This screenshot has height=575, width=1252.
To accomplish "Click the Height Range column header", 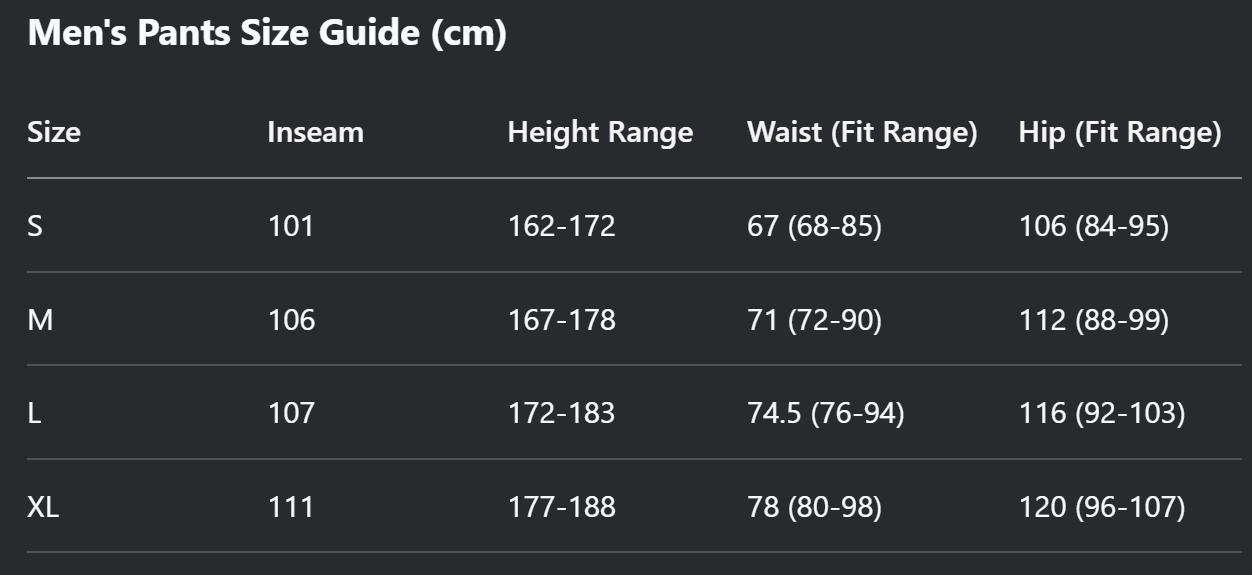I will (x=600, y=133).
